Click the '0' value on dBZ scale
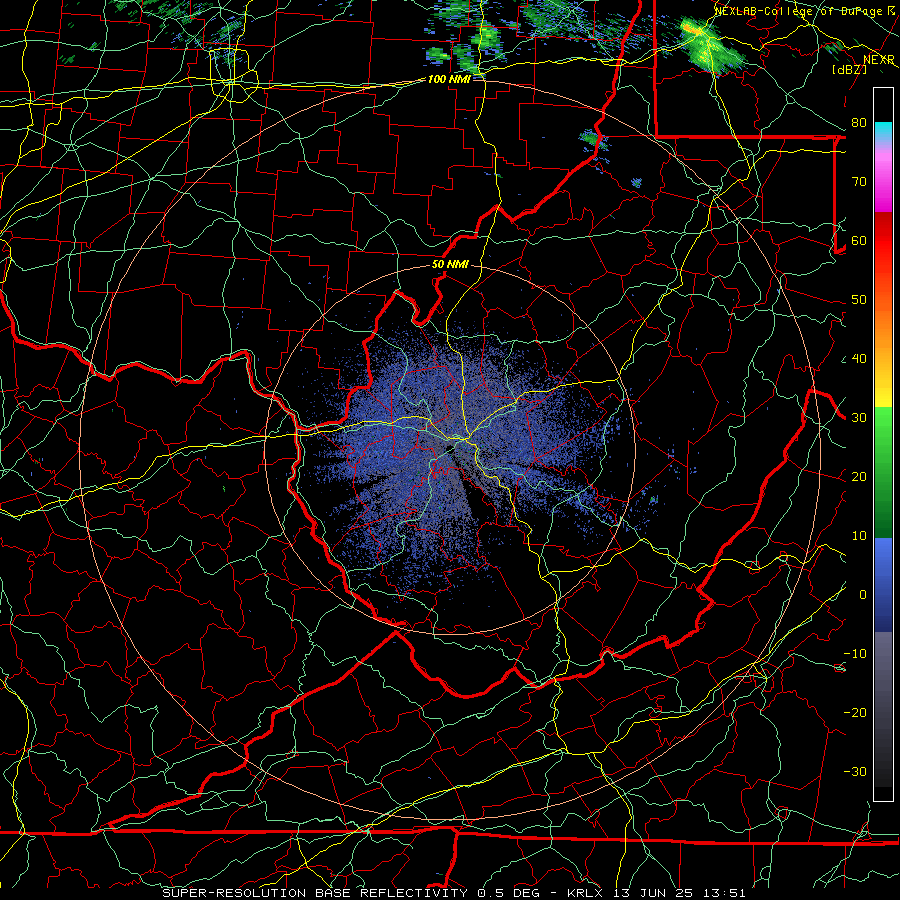The width and height of the screenshot is (900, 900). point(863,595)
